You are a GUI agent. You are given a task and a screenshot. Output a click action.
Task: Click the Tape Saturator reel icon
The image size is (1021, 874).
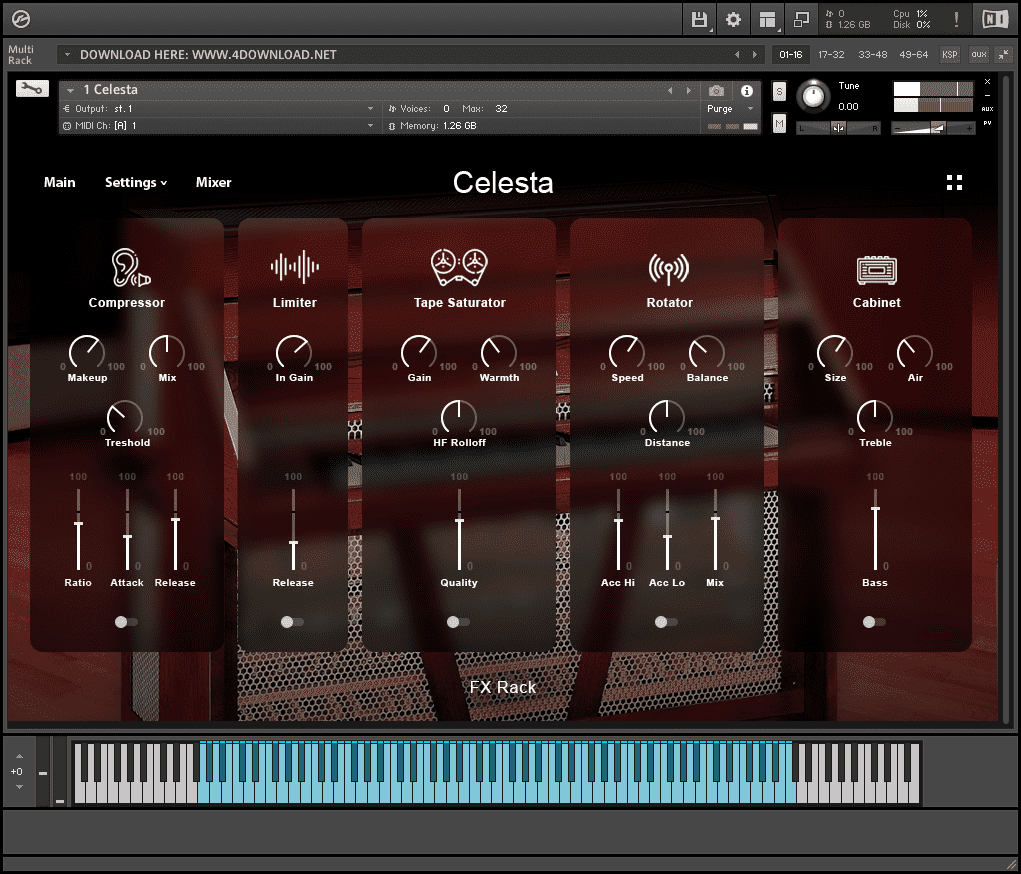pos(459,267)
